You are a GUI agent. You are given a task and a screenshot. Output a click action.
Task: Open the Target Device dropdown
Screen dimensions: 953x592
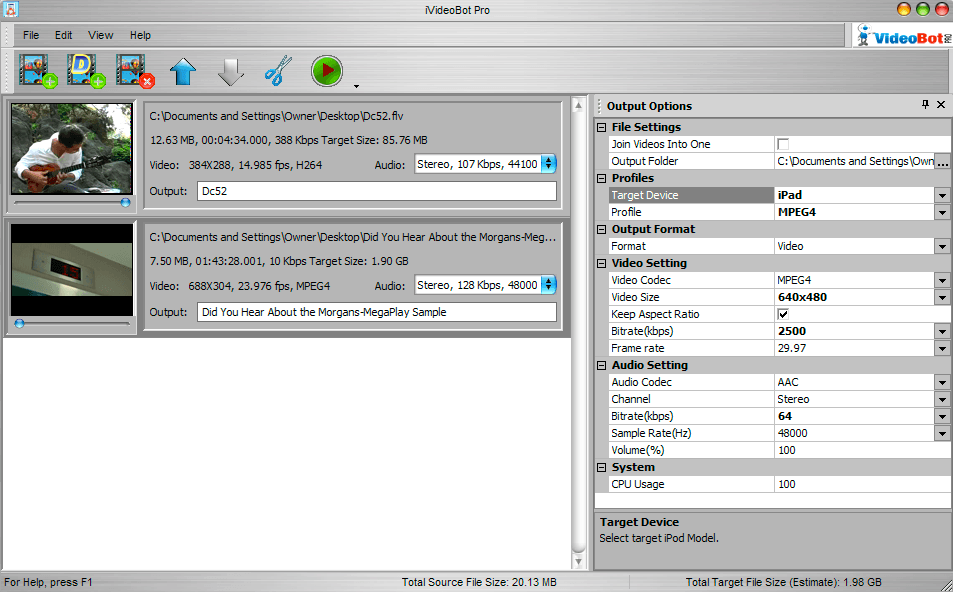click(x=941, y=195)
